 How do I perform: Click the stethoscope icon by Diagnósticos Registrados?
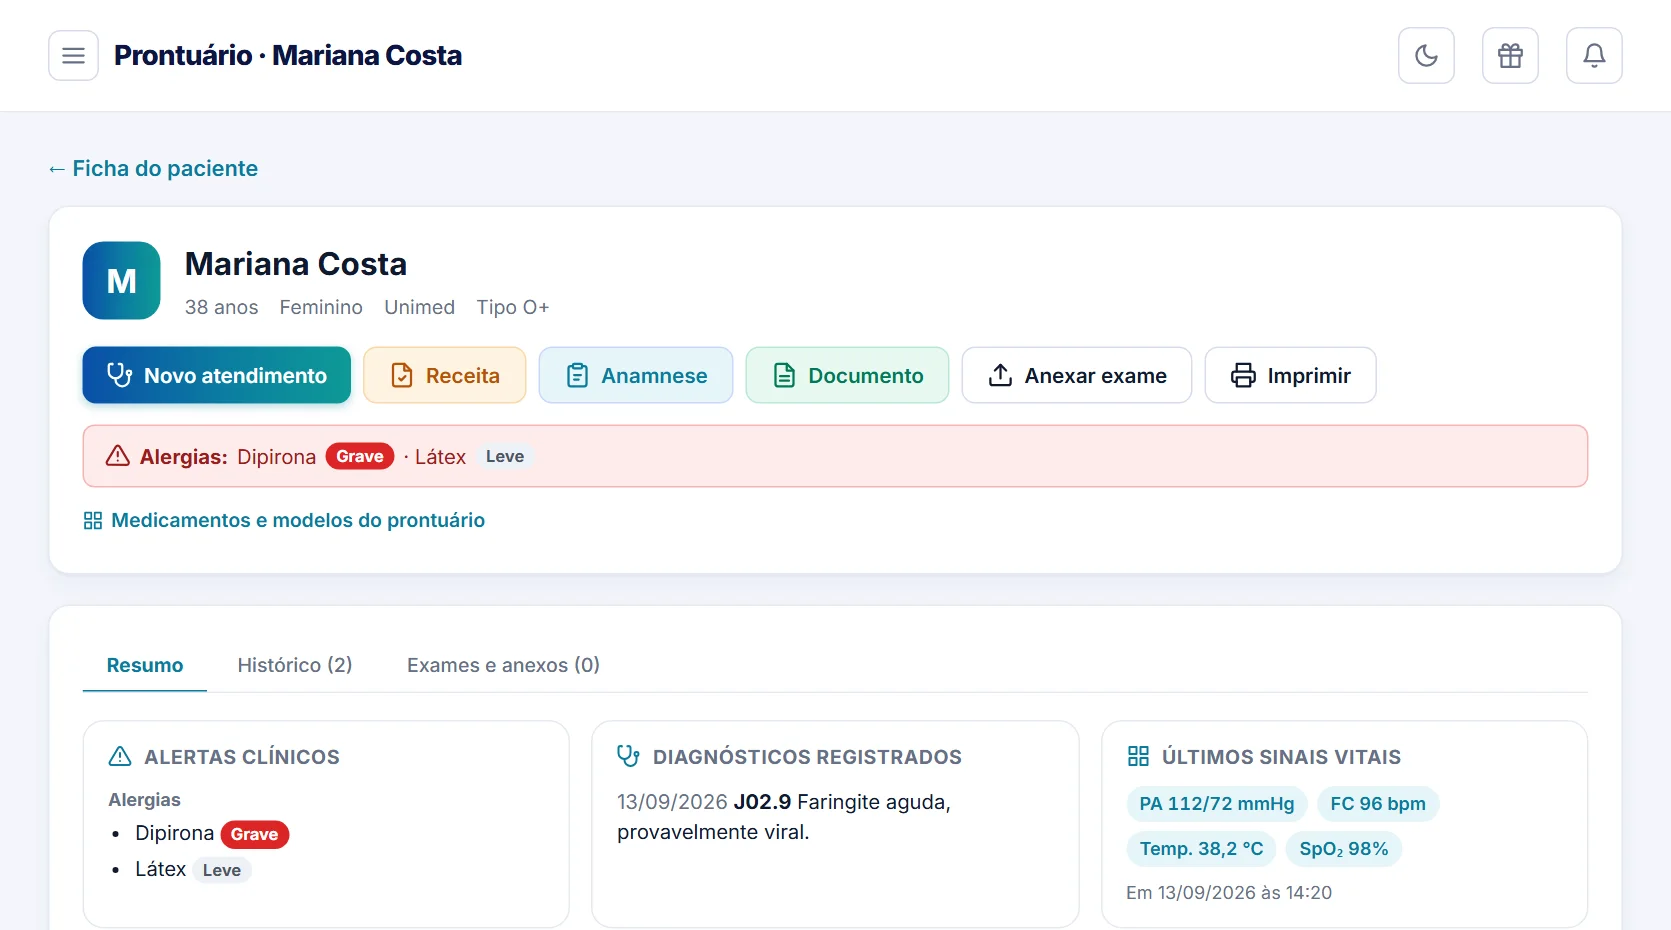pos(628,756)
